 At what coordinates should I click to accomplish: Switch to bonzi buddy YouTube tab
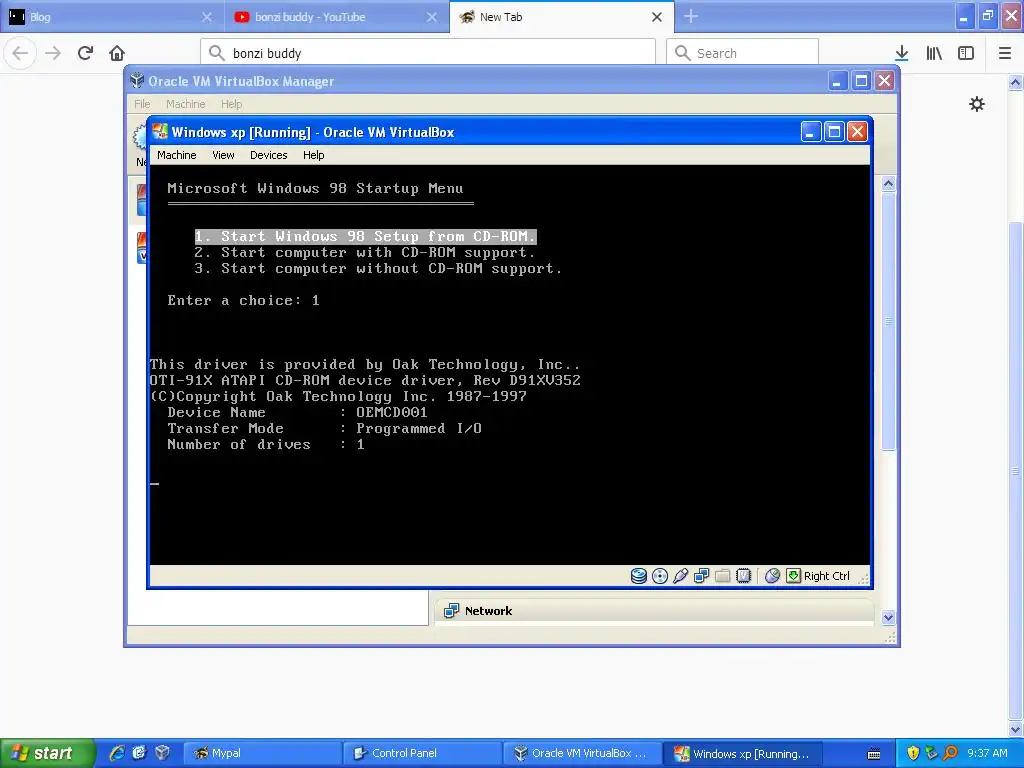pos(337,17)
